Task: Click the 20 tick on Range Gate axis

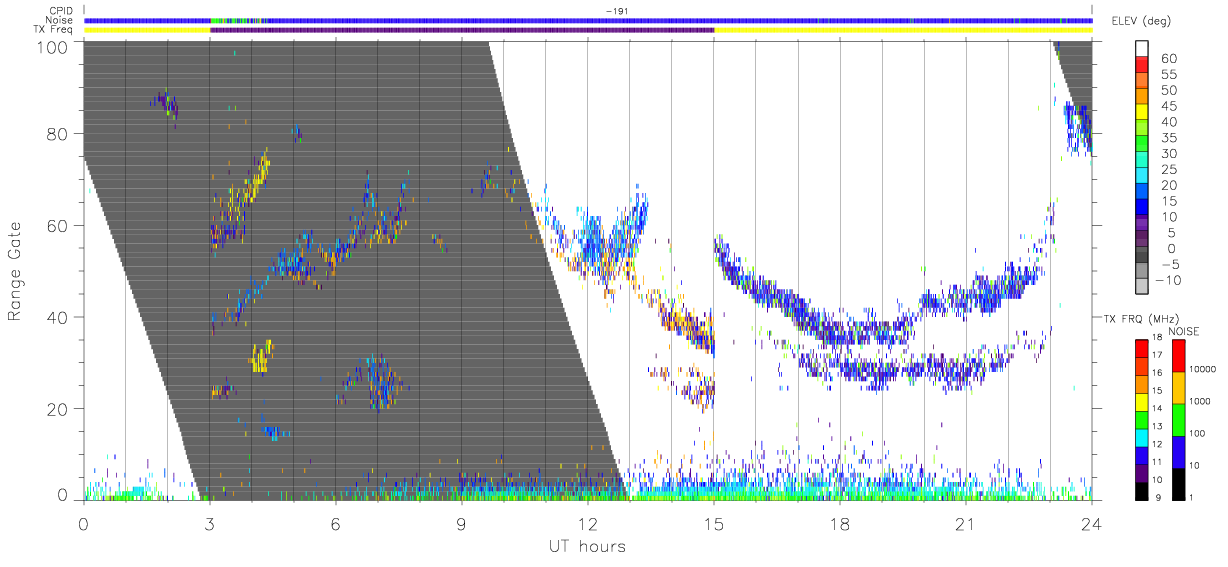Action: click(57, 409)
